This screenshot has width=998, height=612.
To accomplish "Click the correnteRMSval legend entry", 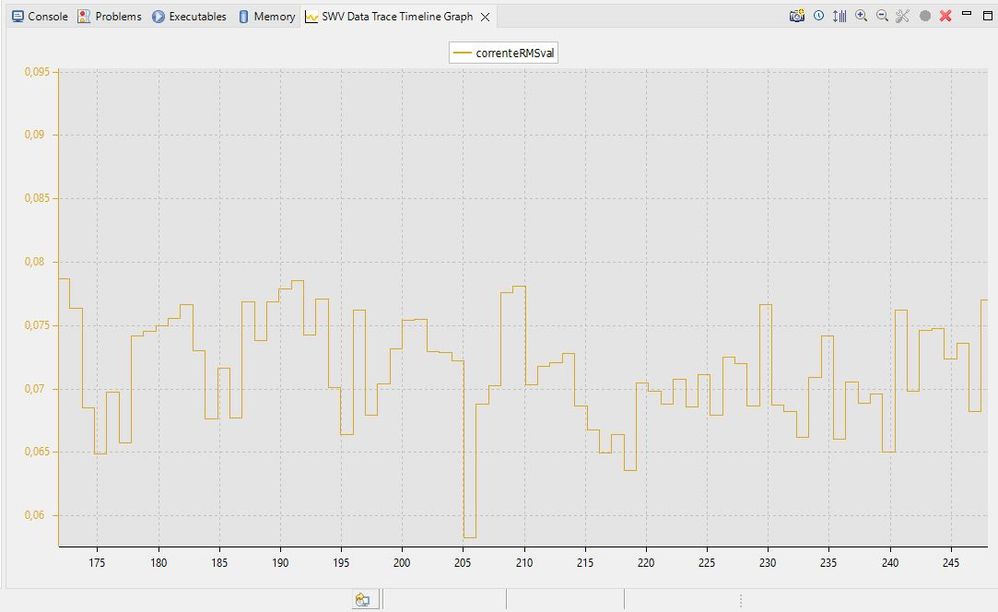I will 503,53.
